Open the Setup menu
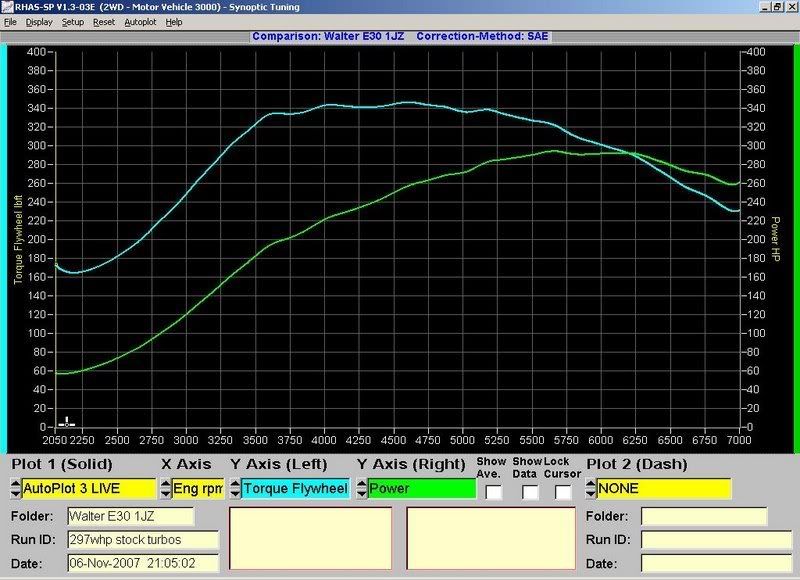 [73, 22]
